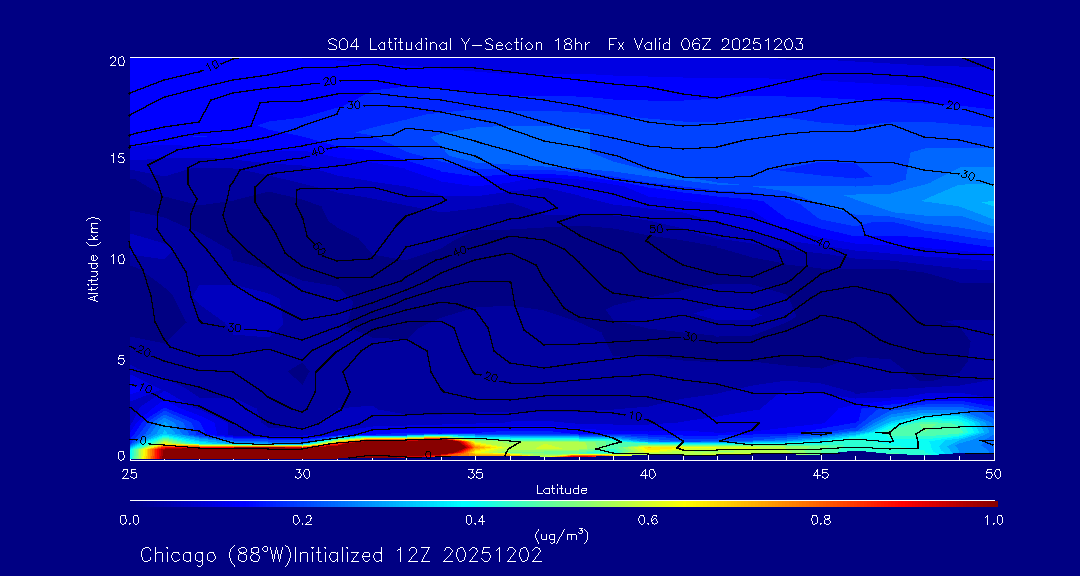
Task: Select altitude axis tick label 10
Action: 116,259
